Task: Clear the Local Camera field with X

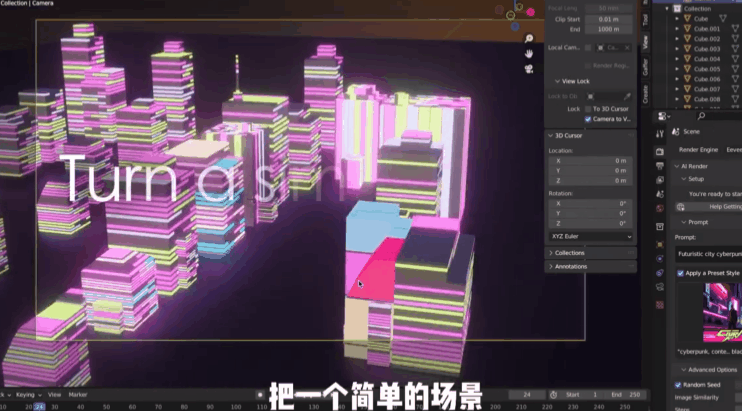Action: pyautogui.click(x=627, y=47)
